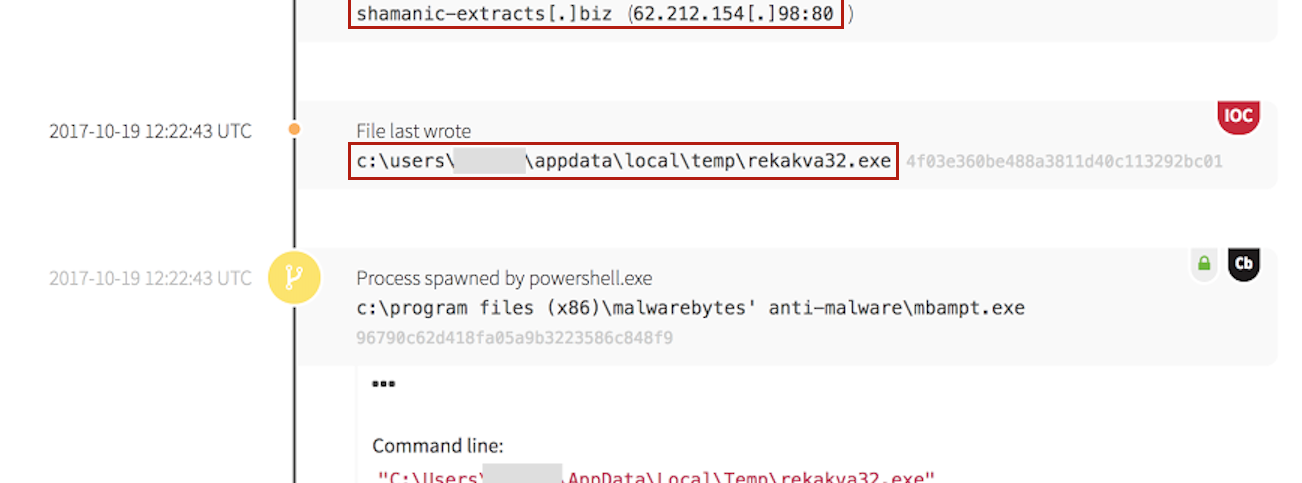Expand the ellipsis above Command line
This screenshot has height=483, width=1302.
click(382, 384)
